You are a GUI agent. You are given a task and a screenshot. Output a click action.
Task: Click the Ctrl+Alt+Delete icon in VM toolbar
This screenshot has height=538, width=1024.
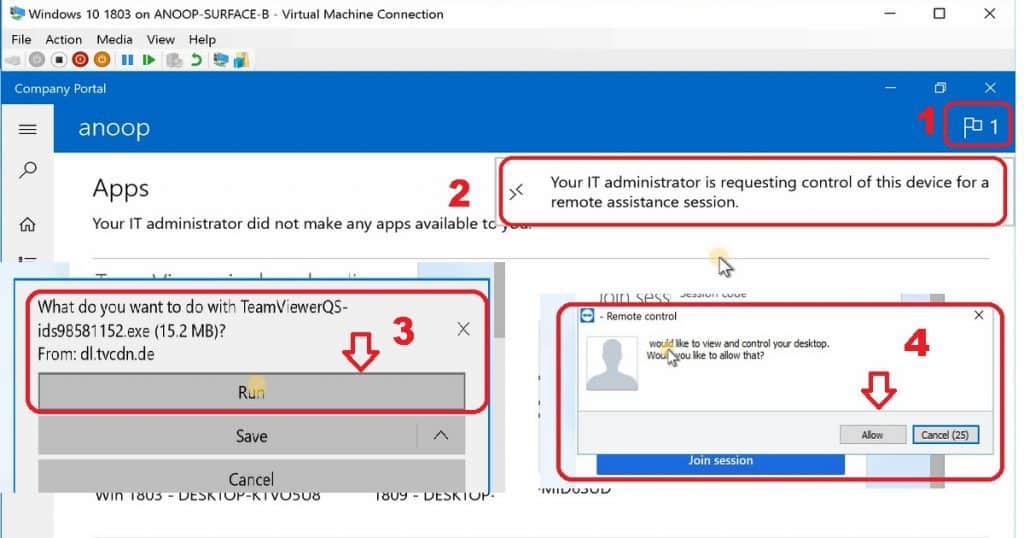pyautogui.click(x=14, y=60)
